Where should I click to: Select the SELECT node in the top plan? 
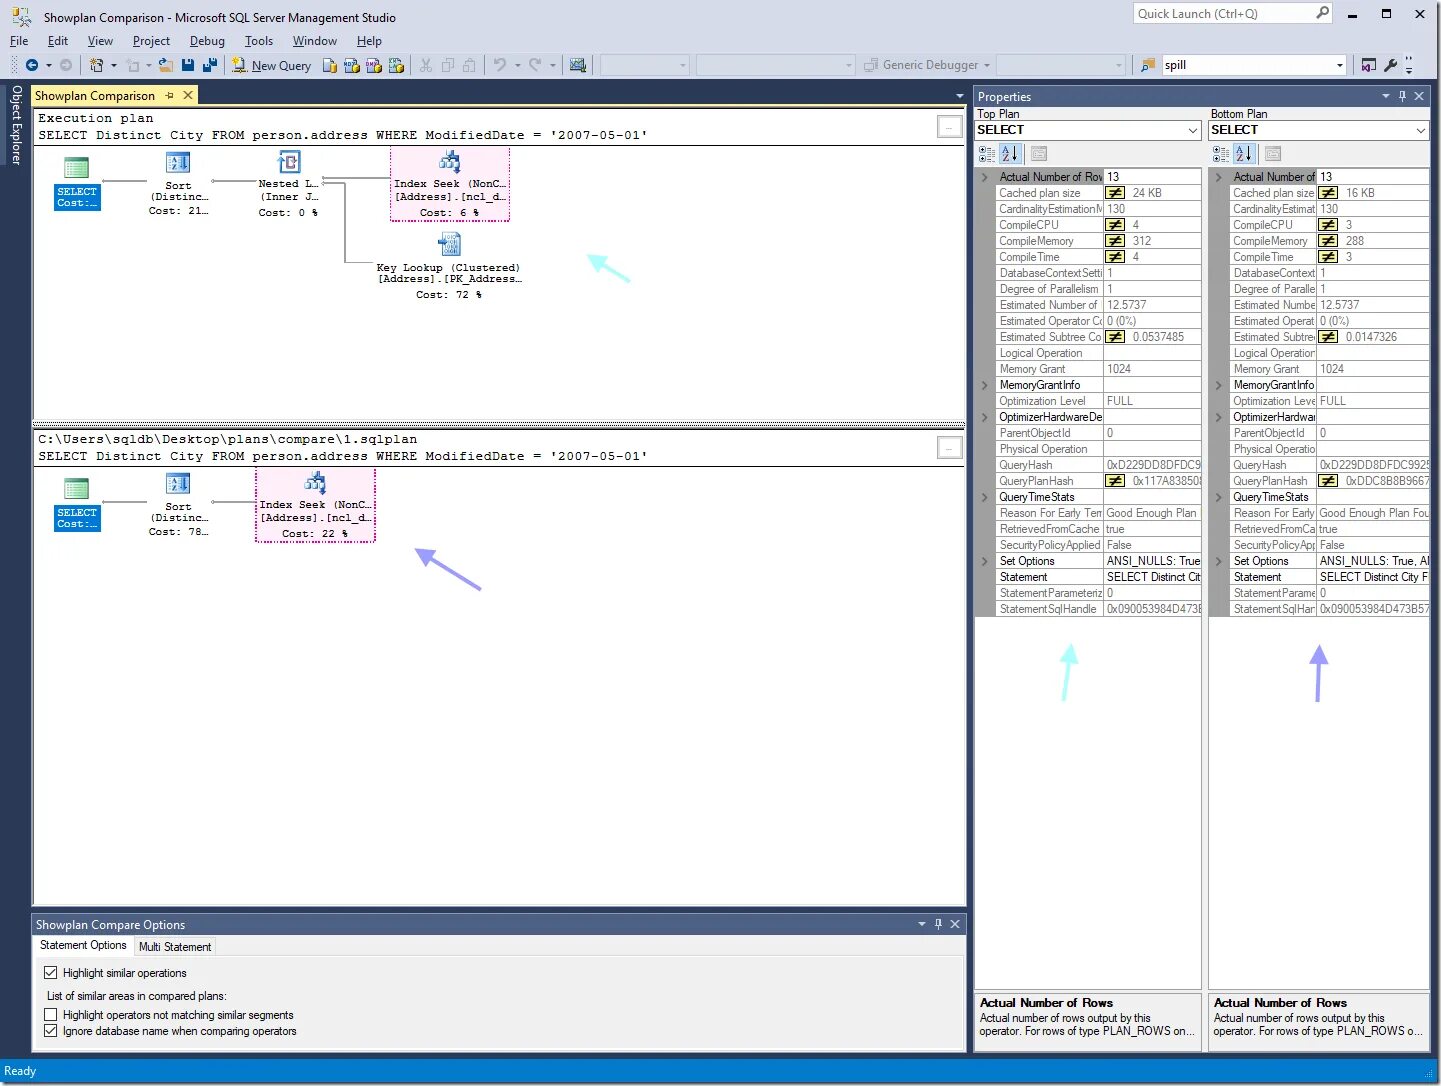click(77, 183)
